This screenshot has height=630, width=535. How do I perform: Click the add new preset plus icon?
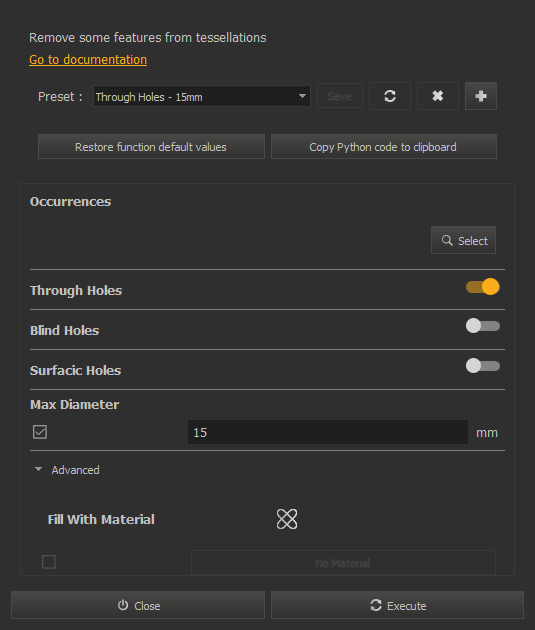[481, 96]
